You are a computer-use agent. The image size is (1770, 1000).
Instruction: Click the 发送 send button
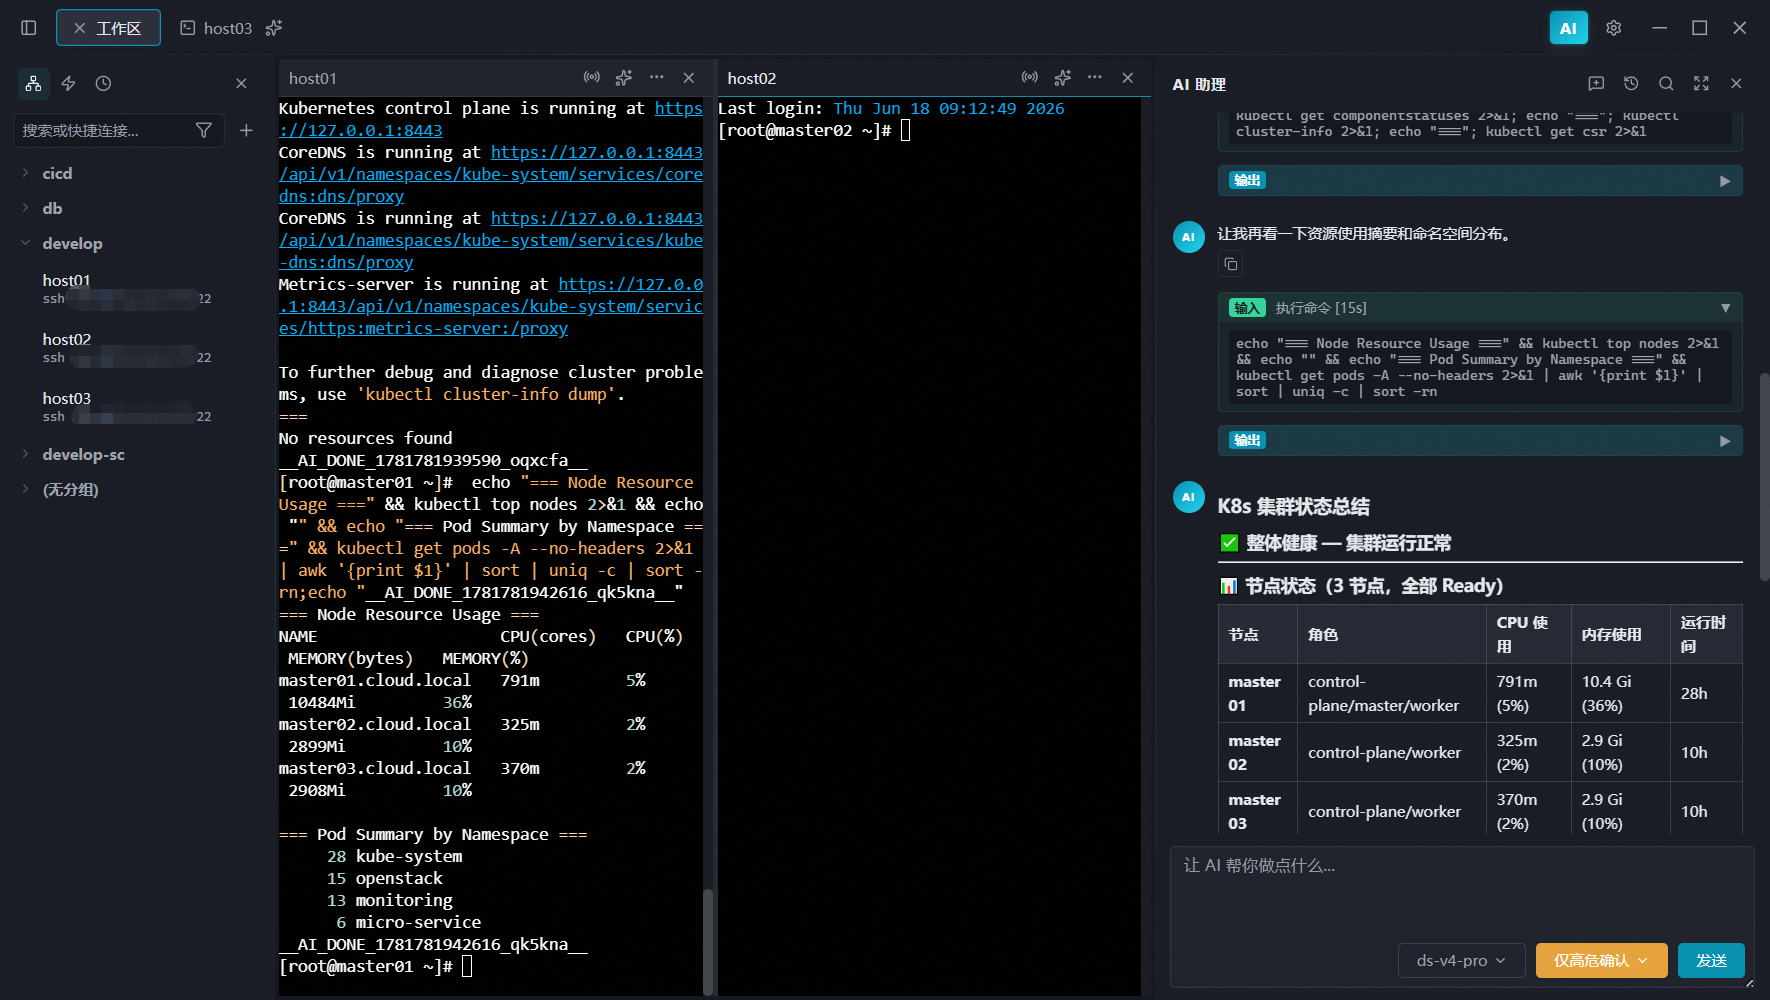click(1711, 960)
